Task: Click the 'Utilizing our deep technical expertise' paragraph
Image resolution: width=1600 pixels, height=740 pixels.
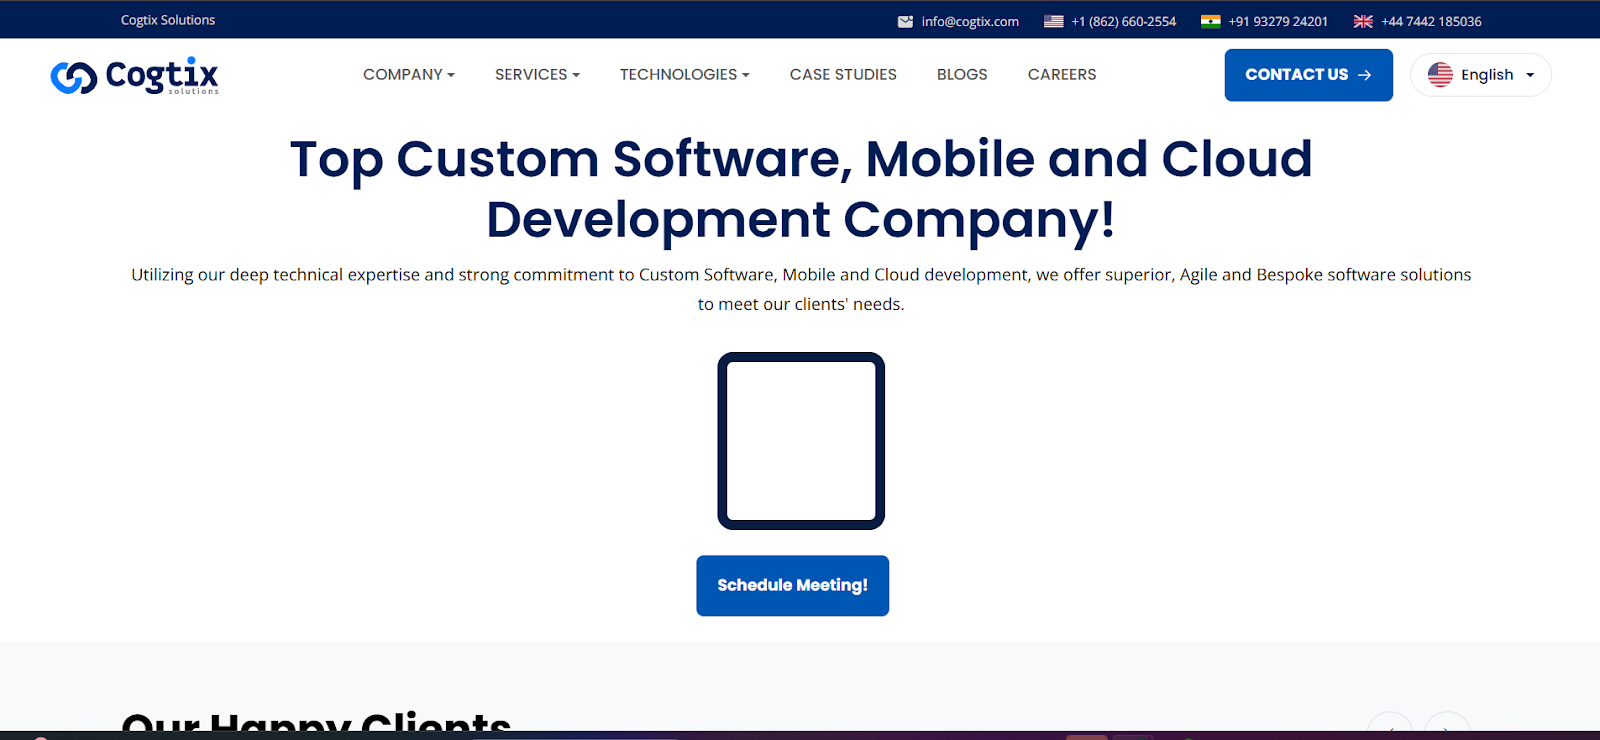Action: 801,289
